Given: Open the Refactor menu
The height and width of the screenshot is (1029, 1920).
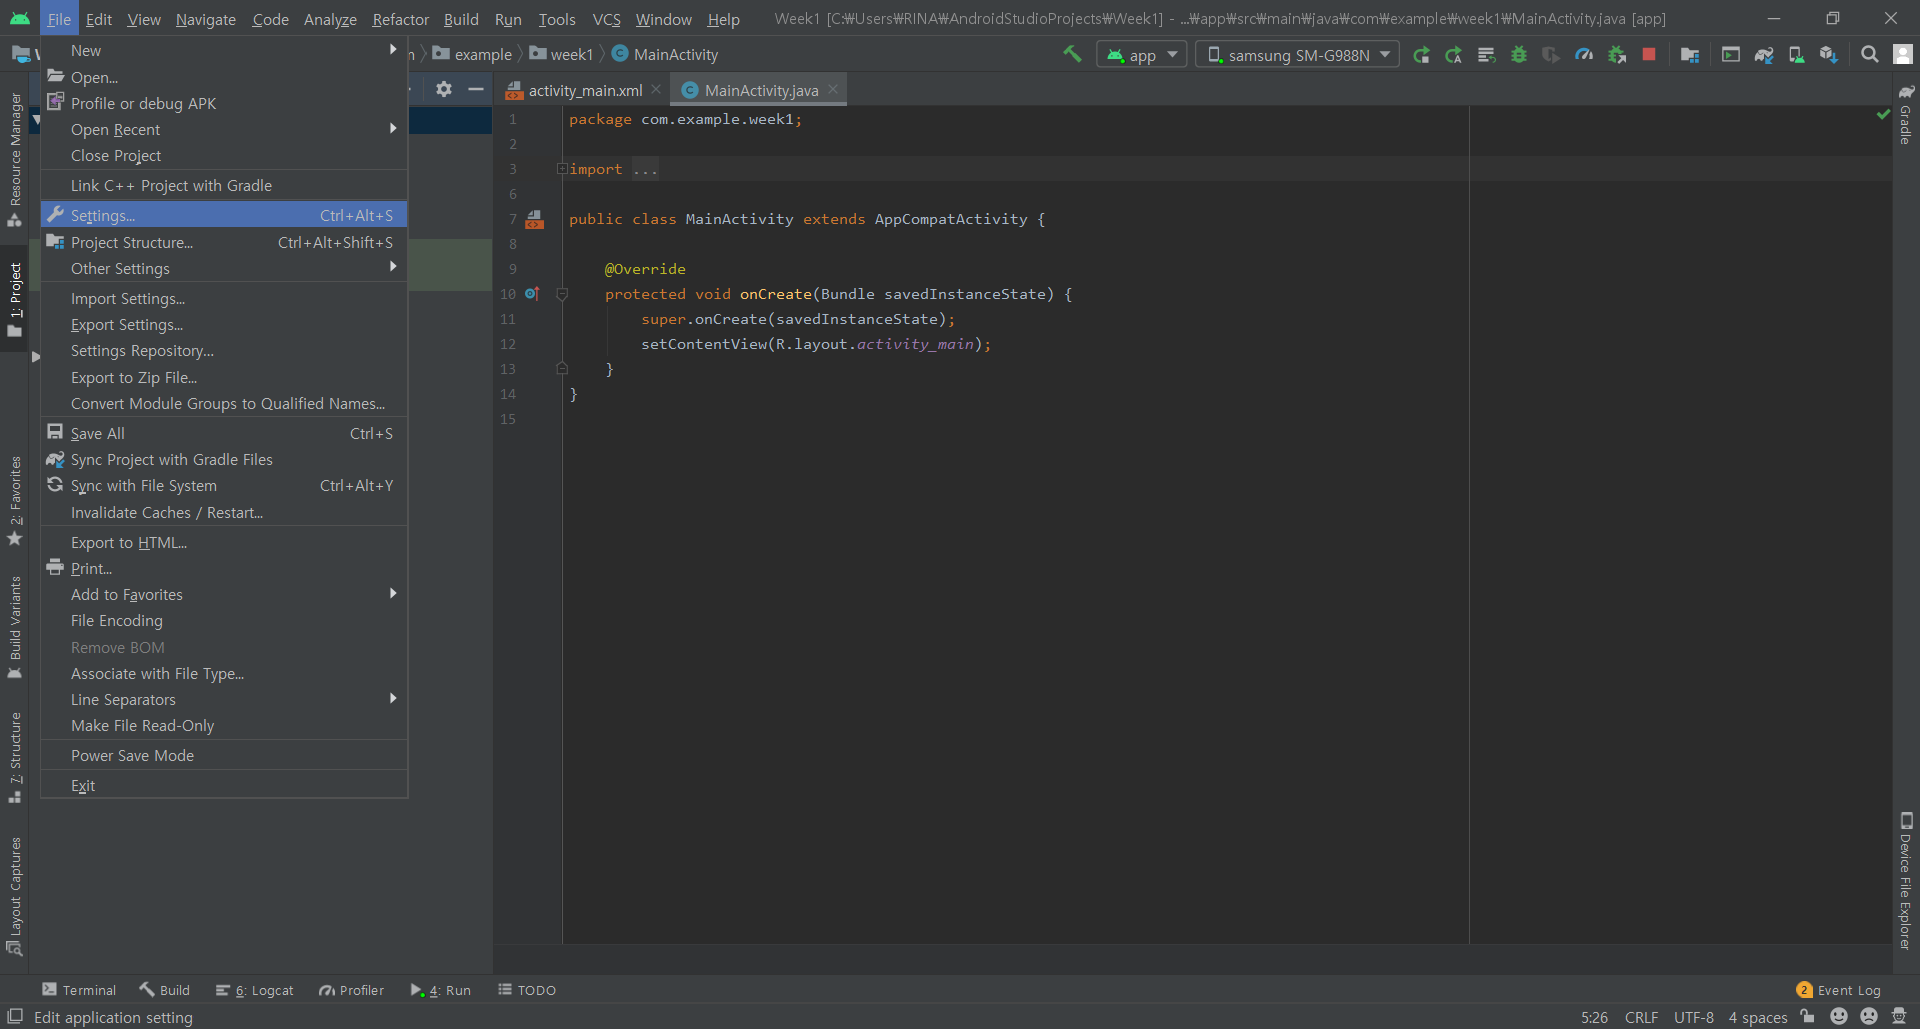Looking at the screenshot, I should click(x=400, y=19).
